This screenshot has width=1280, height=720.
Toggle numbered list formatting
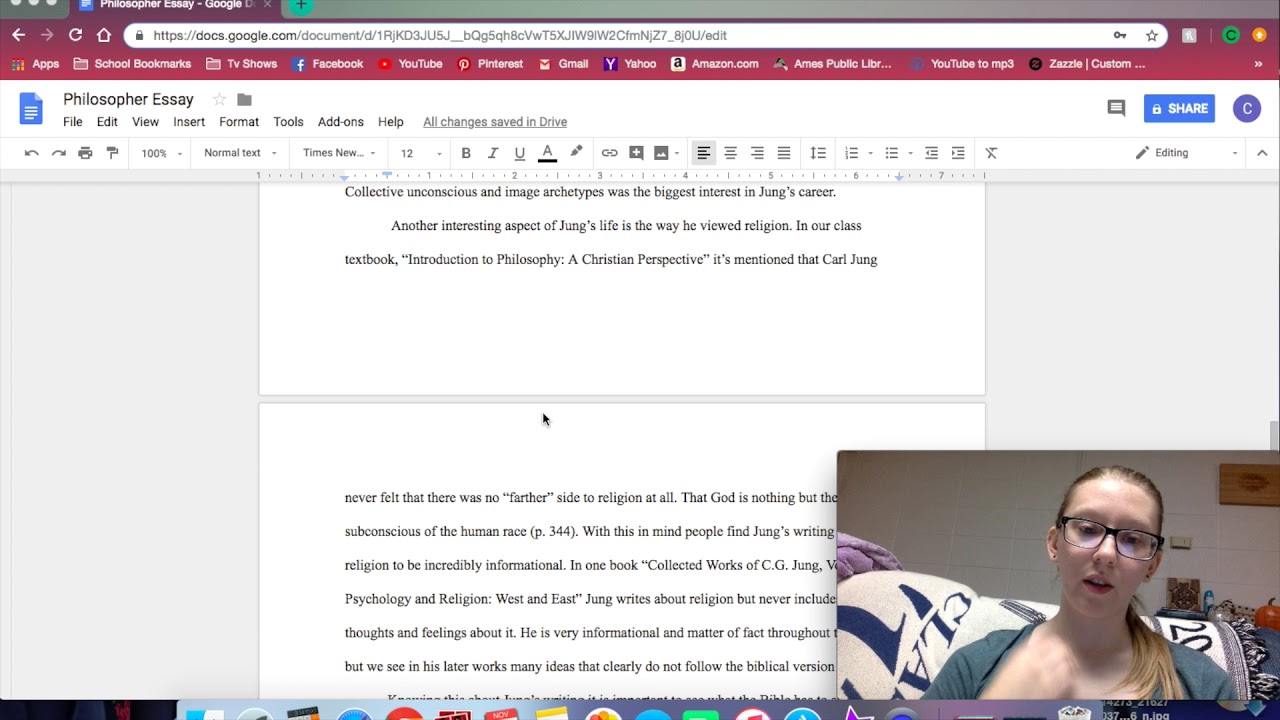pyautogui.click(x=852, y=153)
